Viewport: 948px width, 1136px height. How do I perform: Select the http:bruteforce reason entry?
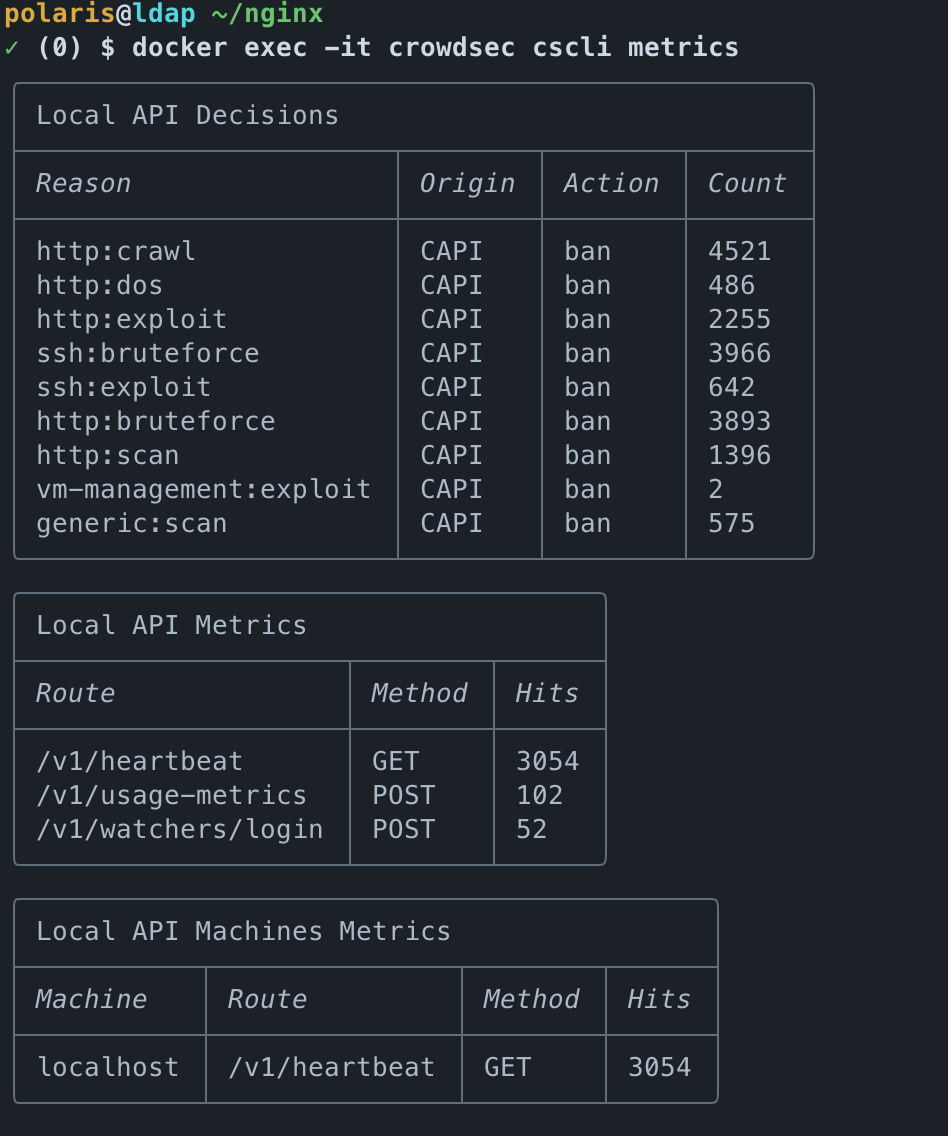[156, 422]
